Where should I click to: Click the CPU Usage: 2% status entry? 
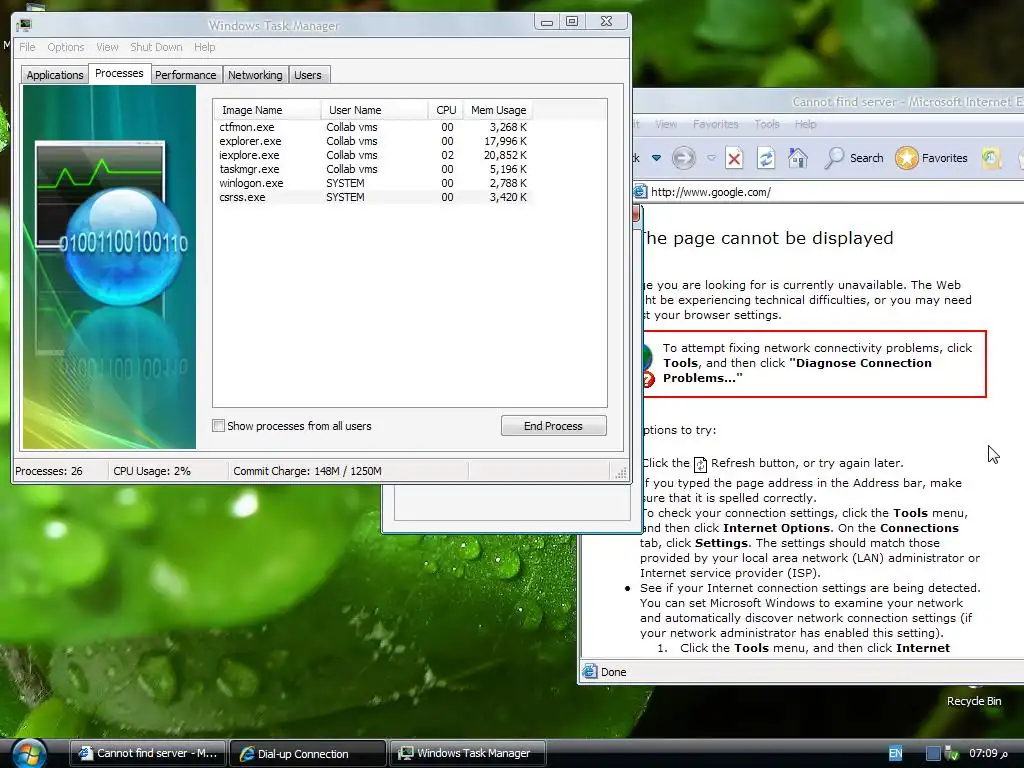click(x=152, y=471)
